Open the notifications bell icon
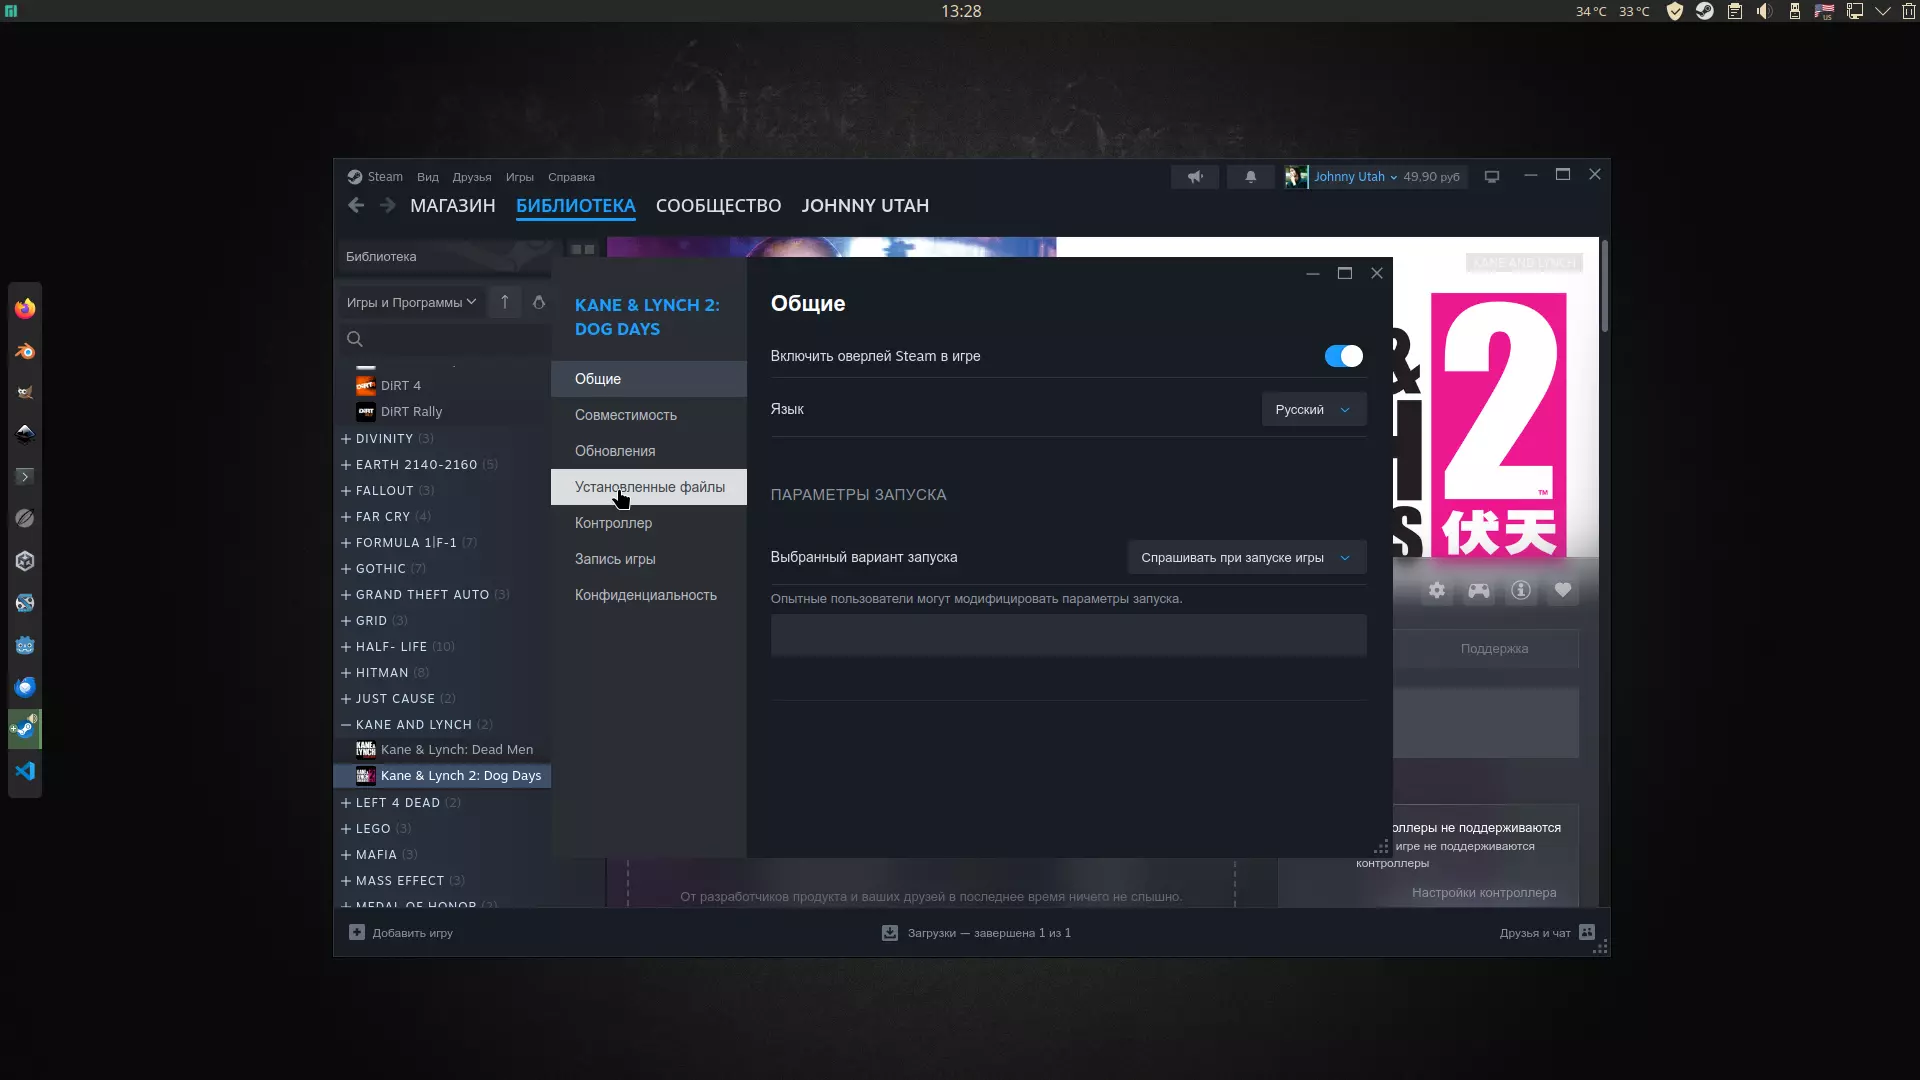Image resolution: width=1920 pixels, height=1080 pixels. (1250, 177)
